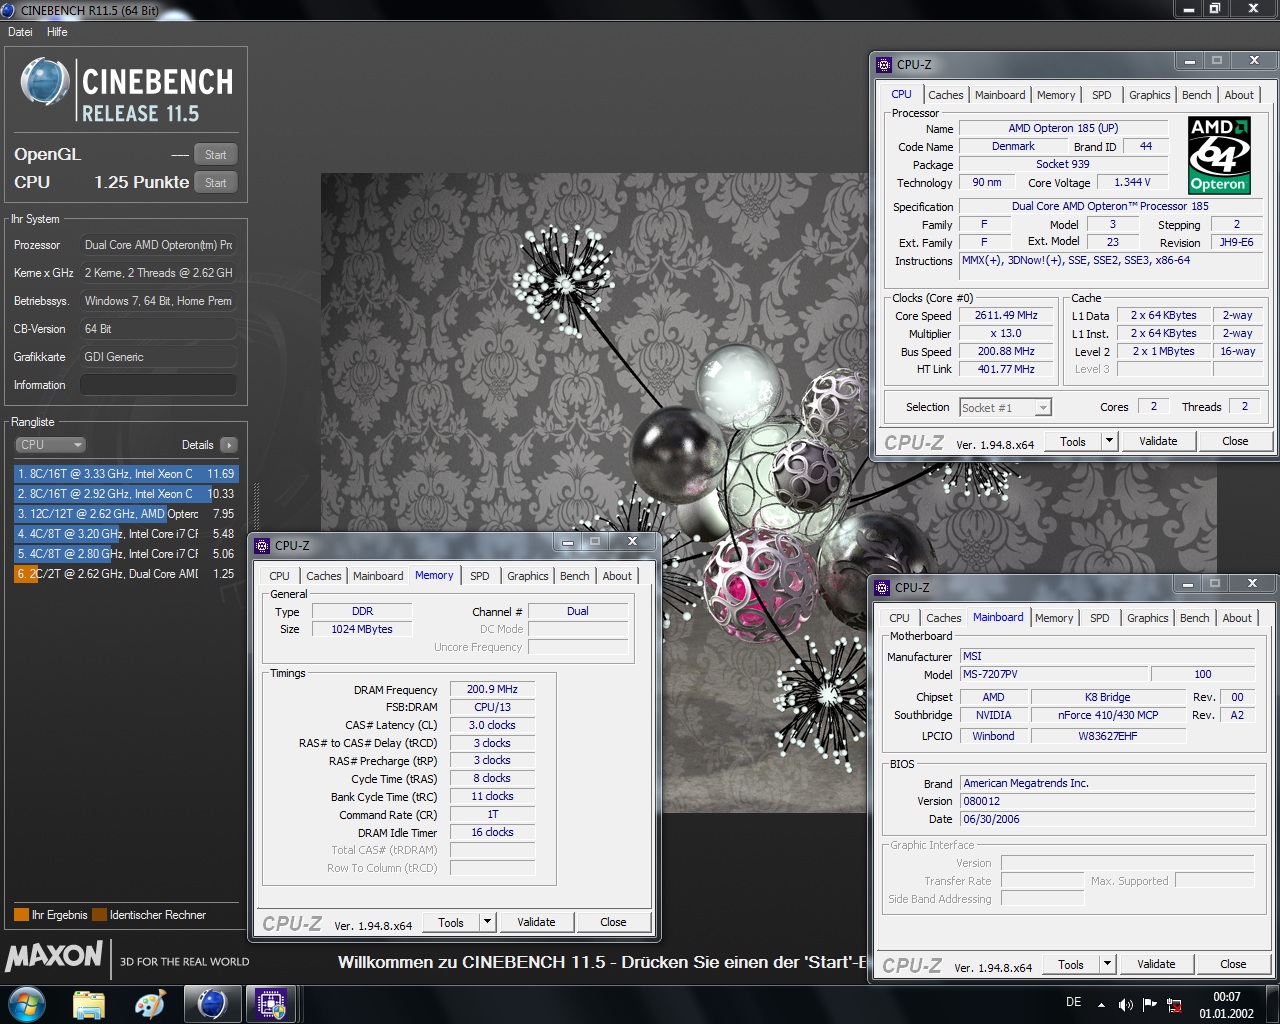Click the CPU-Z memory window title icon
1280x1024 pixels.
pyautogui.click(x=262, y=546)
